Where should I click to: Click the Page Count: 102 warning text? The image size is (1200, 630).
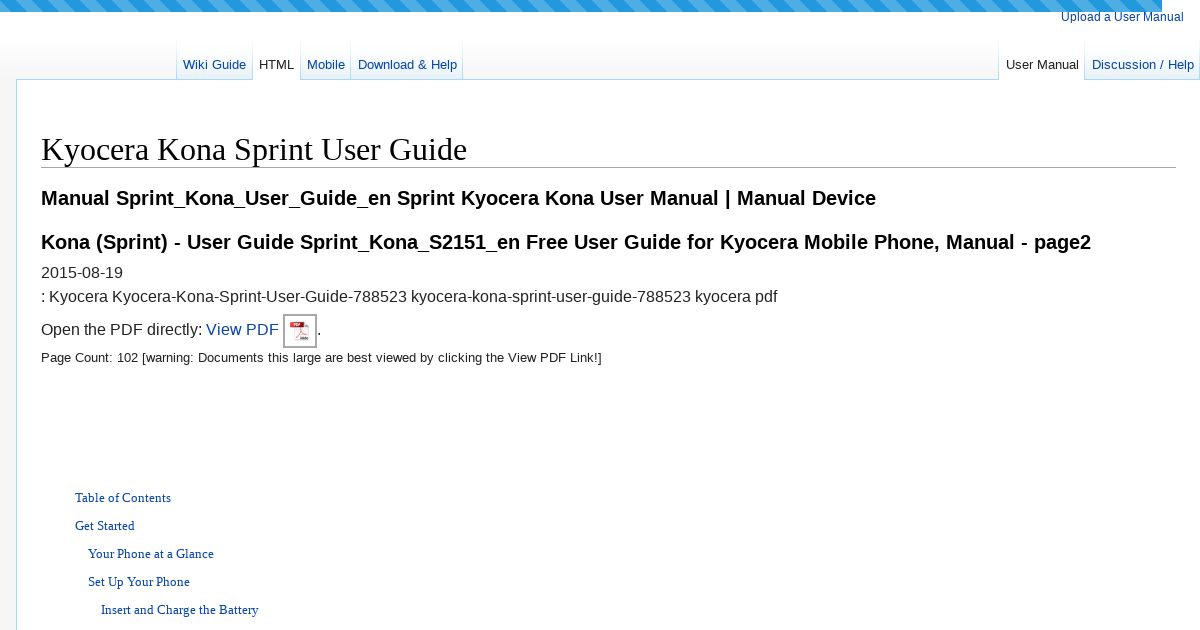(x=321, y=358)
